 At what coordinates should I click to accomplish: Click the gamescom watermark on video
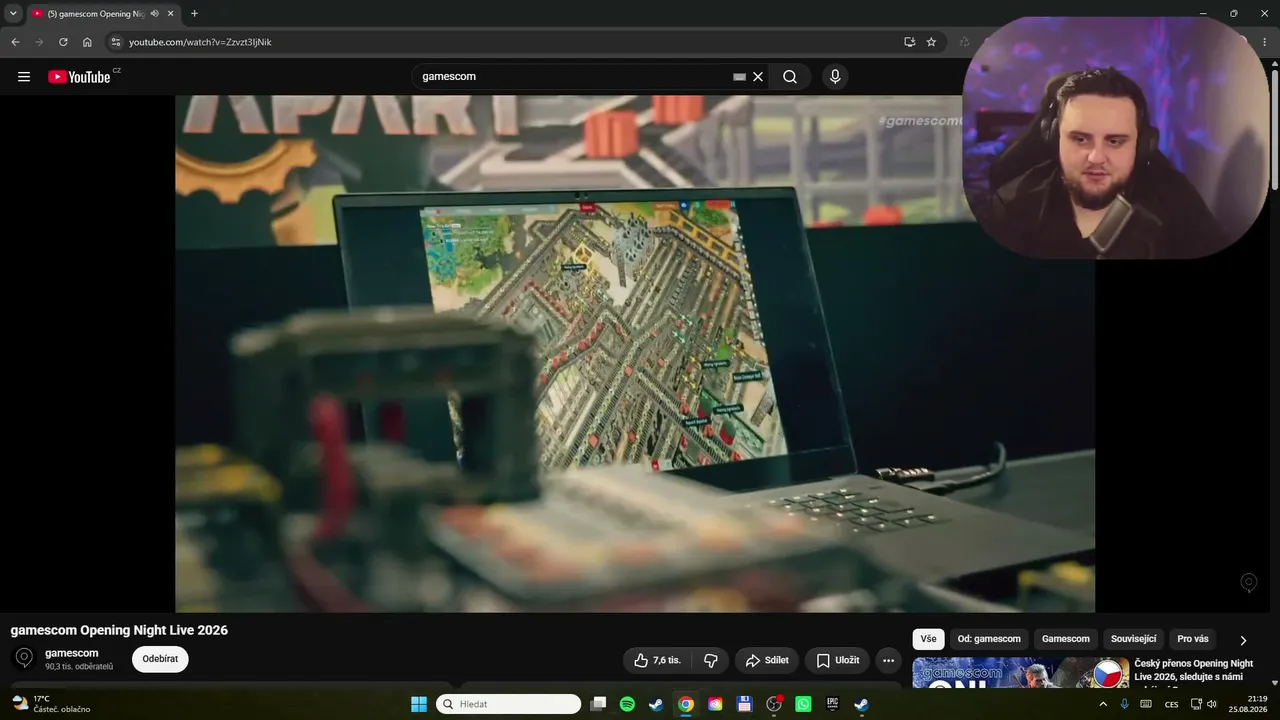coord(1248,582)
